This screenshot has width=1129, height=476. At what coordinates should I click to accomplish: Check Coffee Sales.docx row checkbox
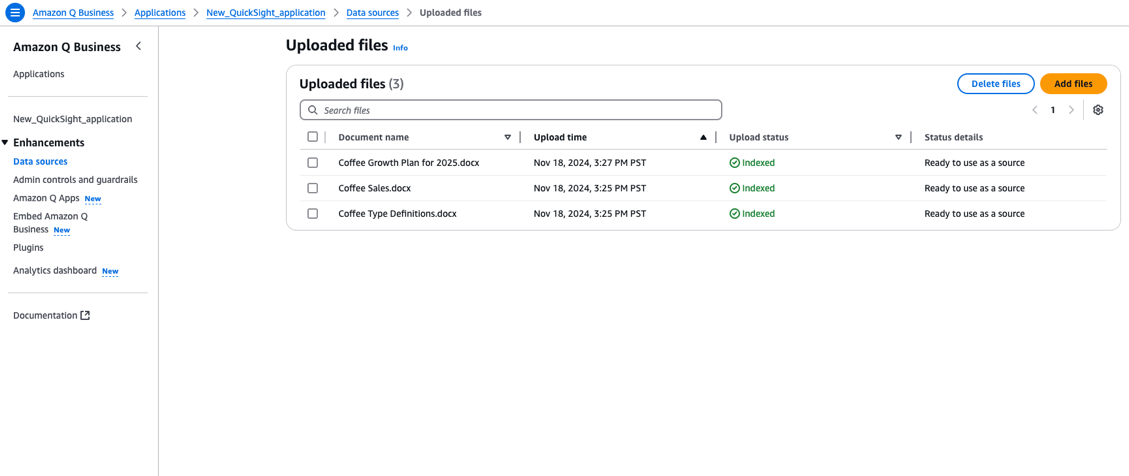pos(312,188)
